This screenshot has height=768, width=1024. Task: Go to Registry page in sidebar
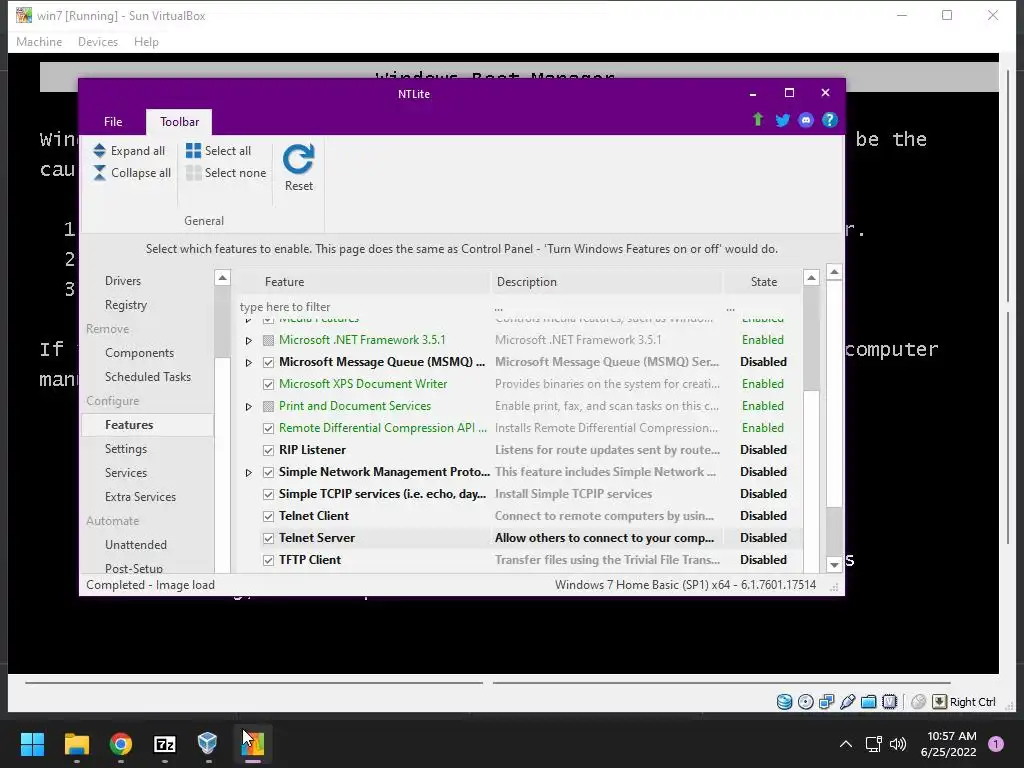pyautogui.click(x=126, y=305)
